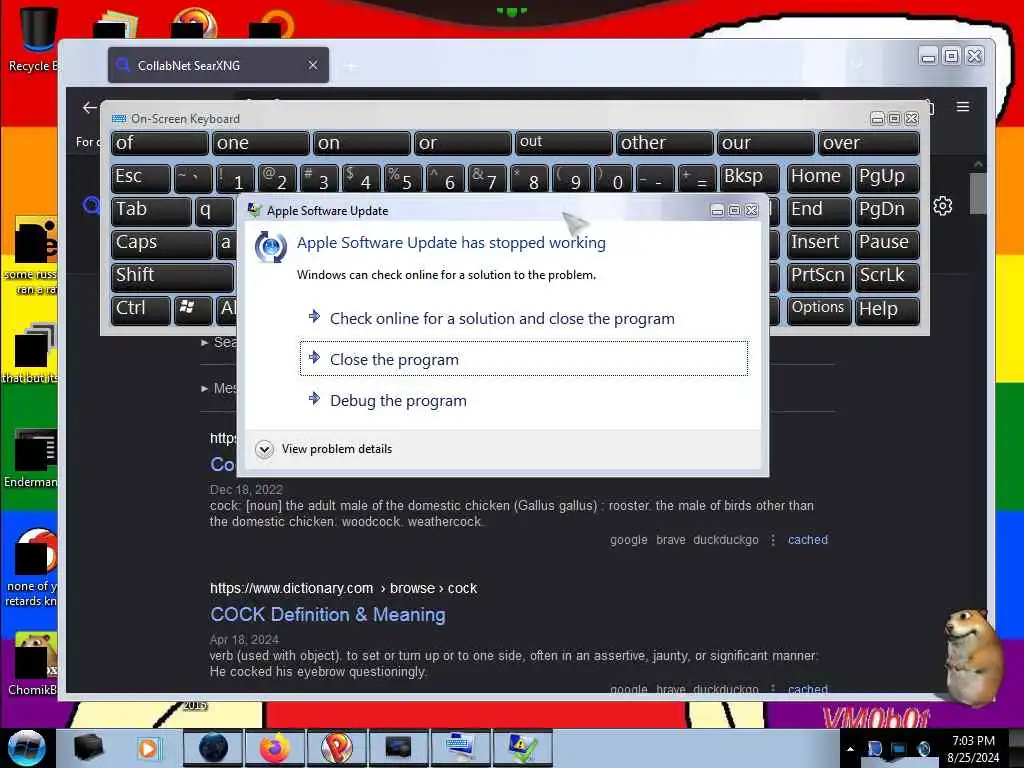Viewport: 1024px width, 768px height.
Task: Open the ChomikBox desktop icon
Action: [31, 664]
